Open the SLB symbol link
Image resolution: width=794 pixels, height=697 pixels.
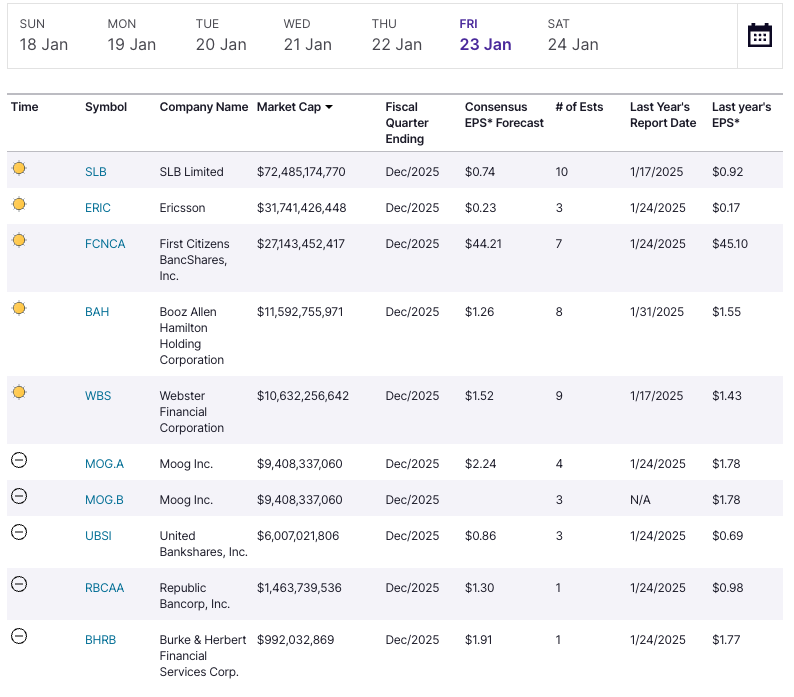point(96,172)
